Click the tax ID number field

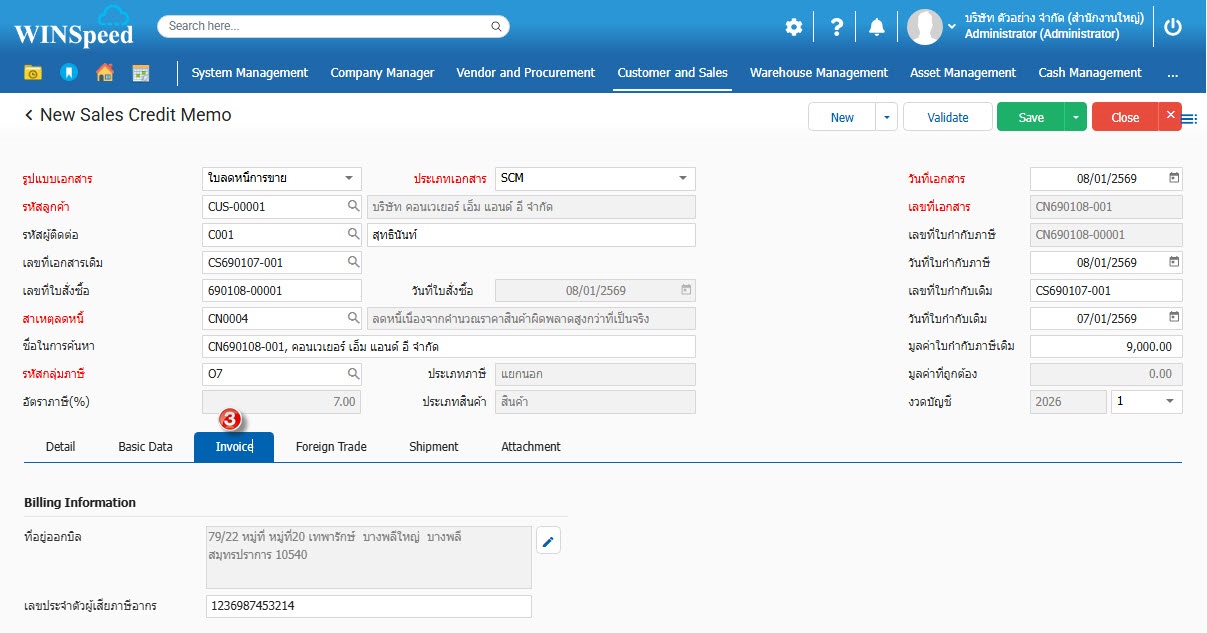[x=368, y=606]
